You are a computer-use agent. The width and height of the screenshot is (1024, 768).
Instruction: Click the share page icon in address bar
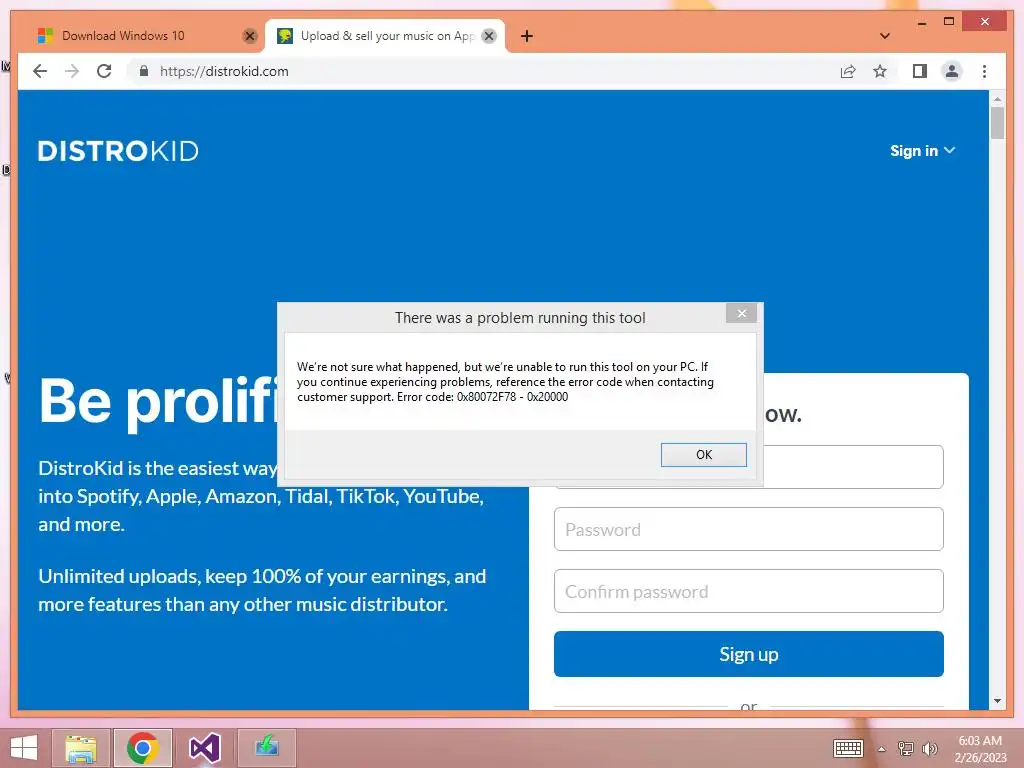[848, 71]
